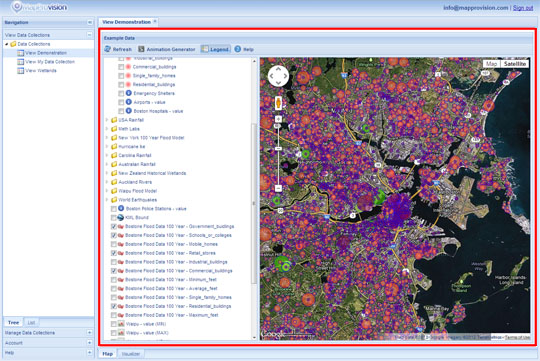The image size is (540, 361).
Task: Open View Wetlands in the navigation tree
Action: 41,71
